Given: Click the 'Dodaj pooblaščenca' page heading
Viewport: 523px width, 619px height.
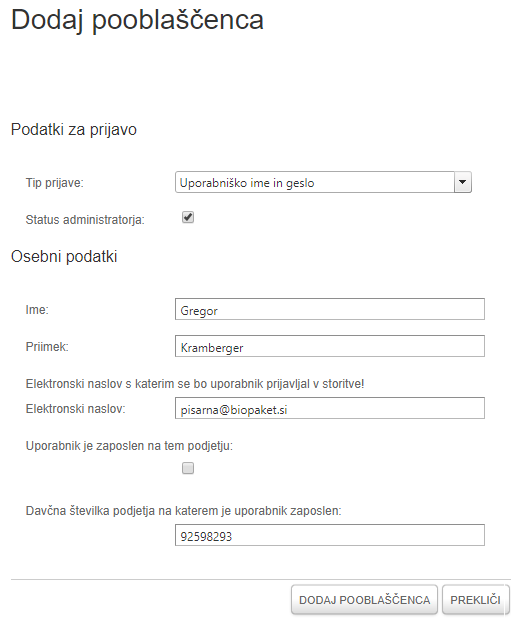Looking at the screenshot, I should coord(137,20).
